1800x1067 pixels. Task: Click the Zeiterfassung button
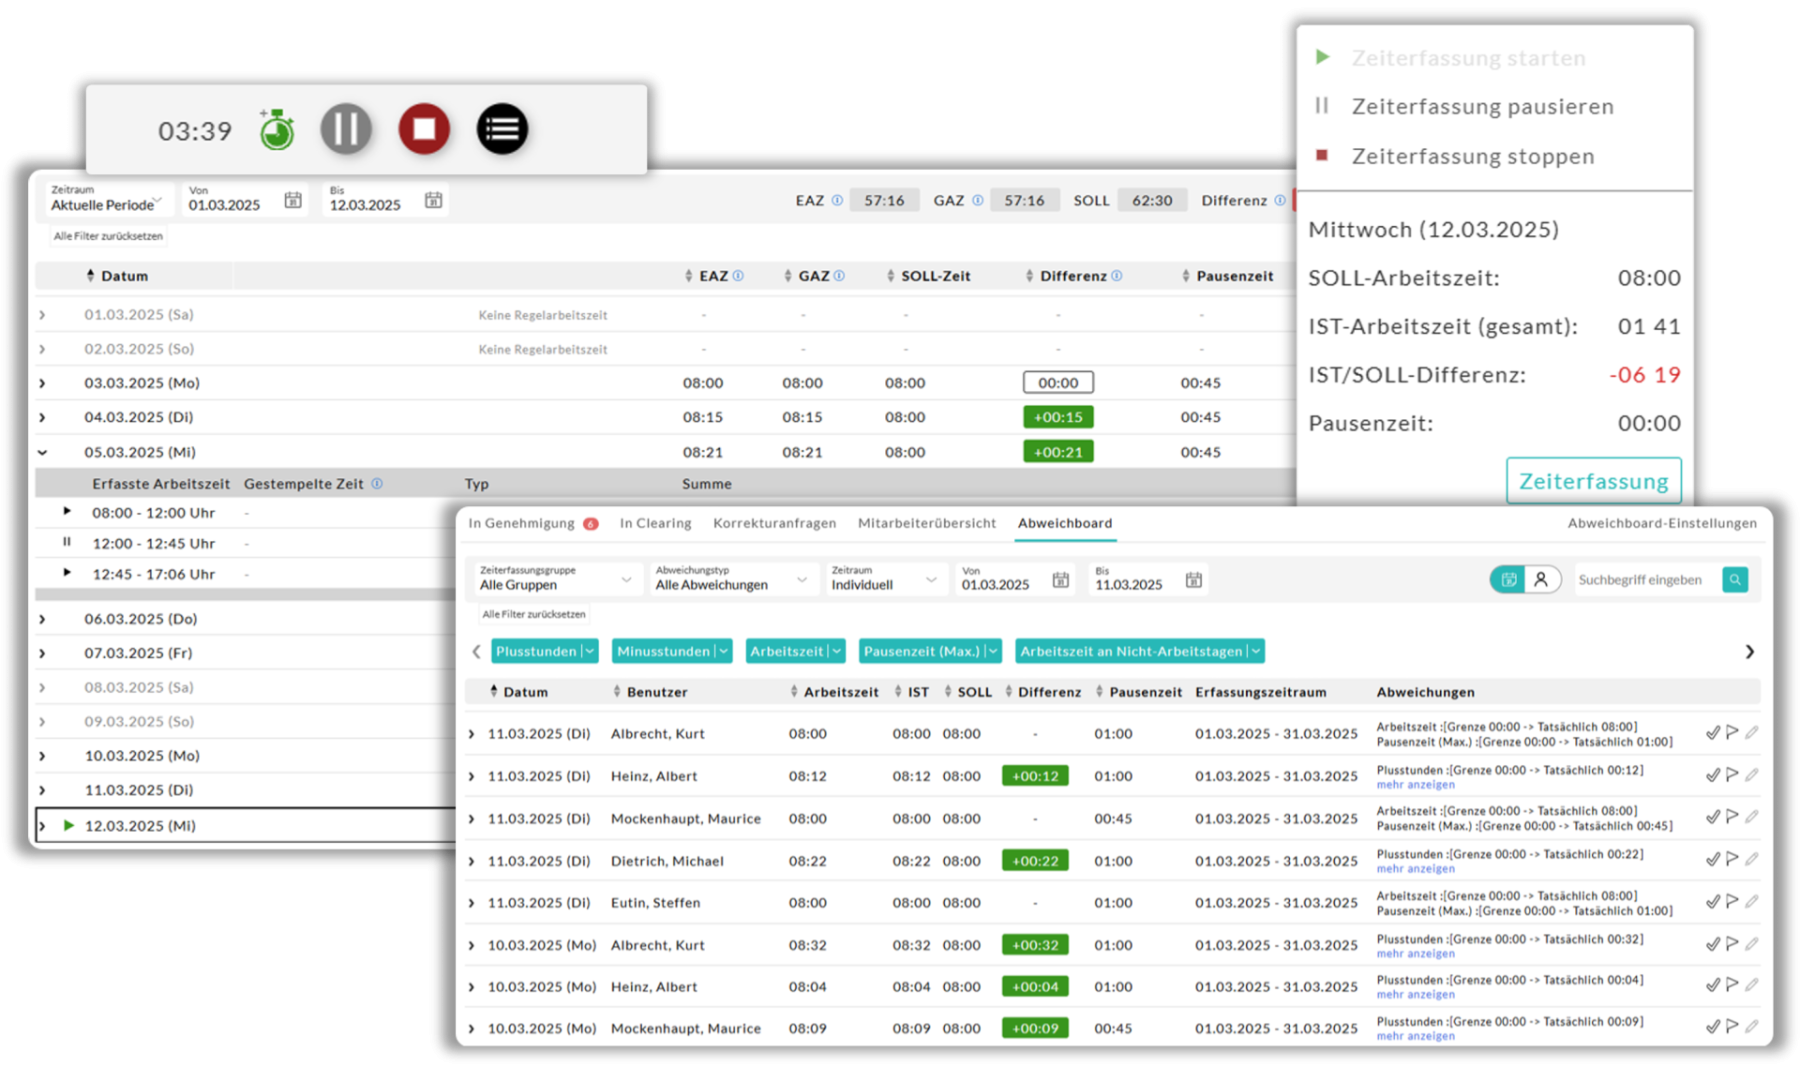1593,481
